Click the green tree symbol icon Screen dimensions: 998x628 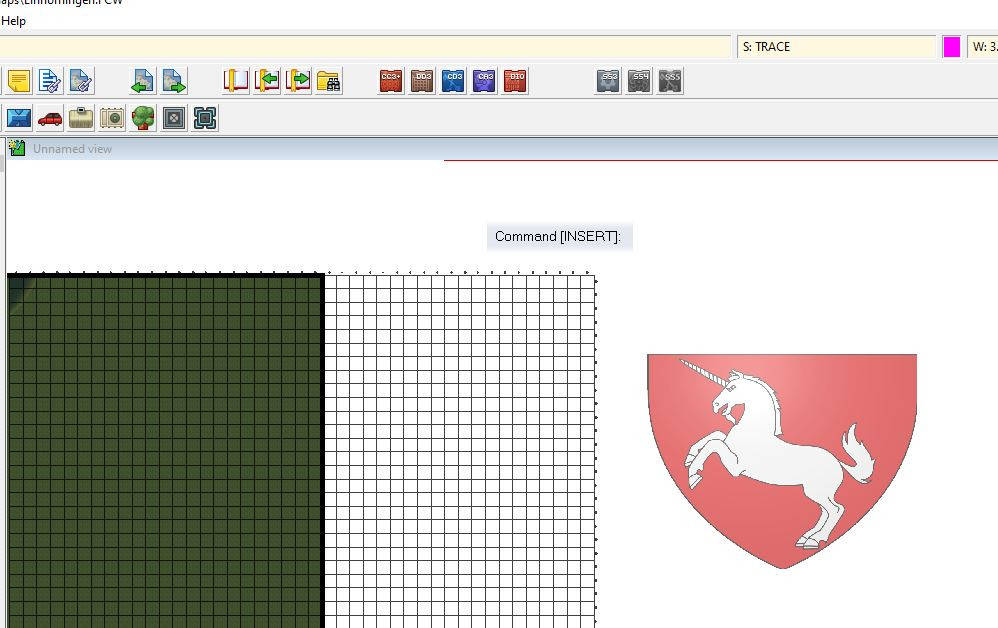tap(143, 118)
